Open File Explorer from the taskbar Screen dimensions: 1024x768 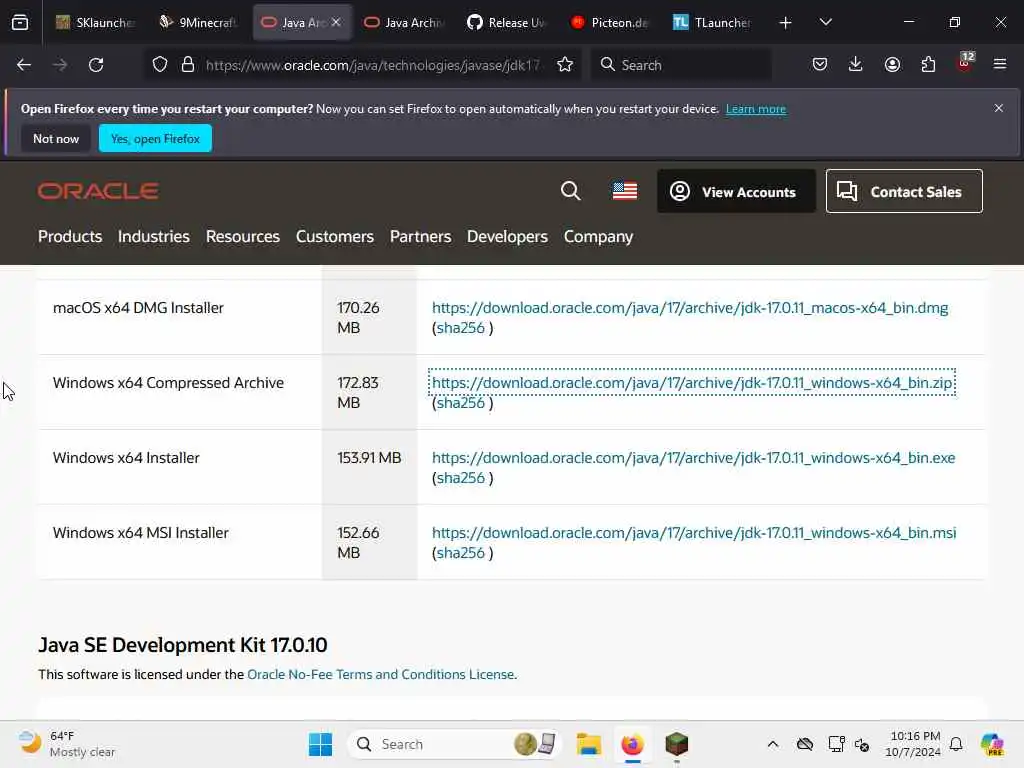(588, 744)
